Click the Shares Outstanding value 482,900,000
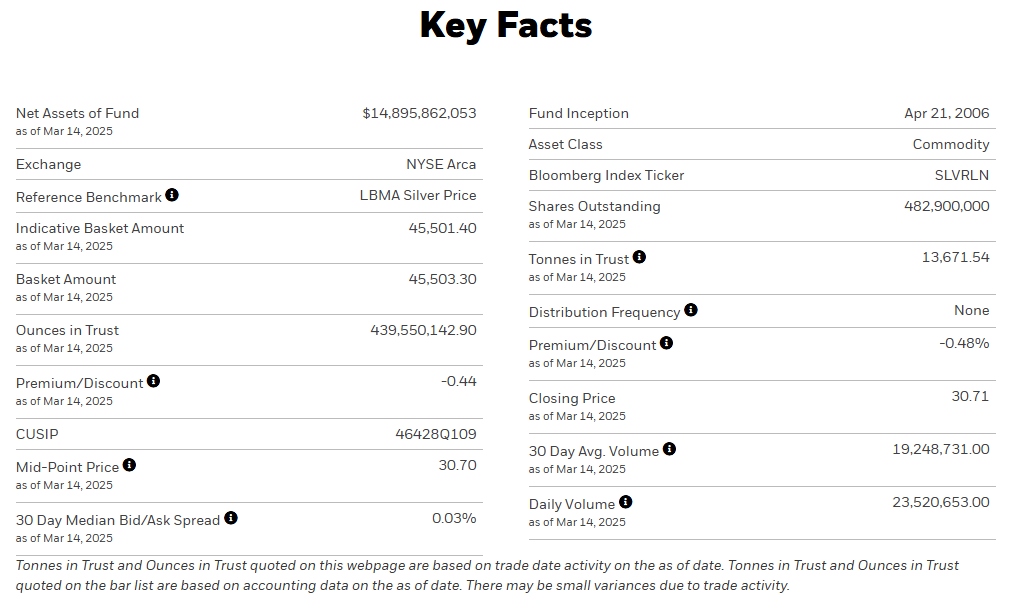1014x609 pixels. pos(946,206)
